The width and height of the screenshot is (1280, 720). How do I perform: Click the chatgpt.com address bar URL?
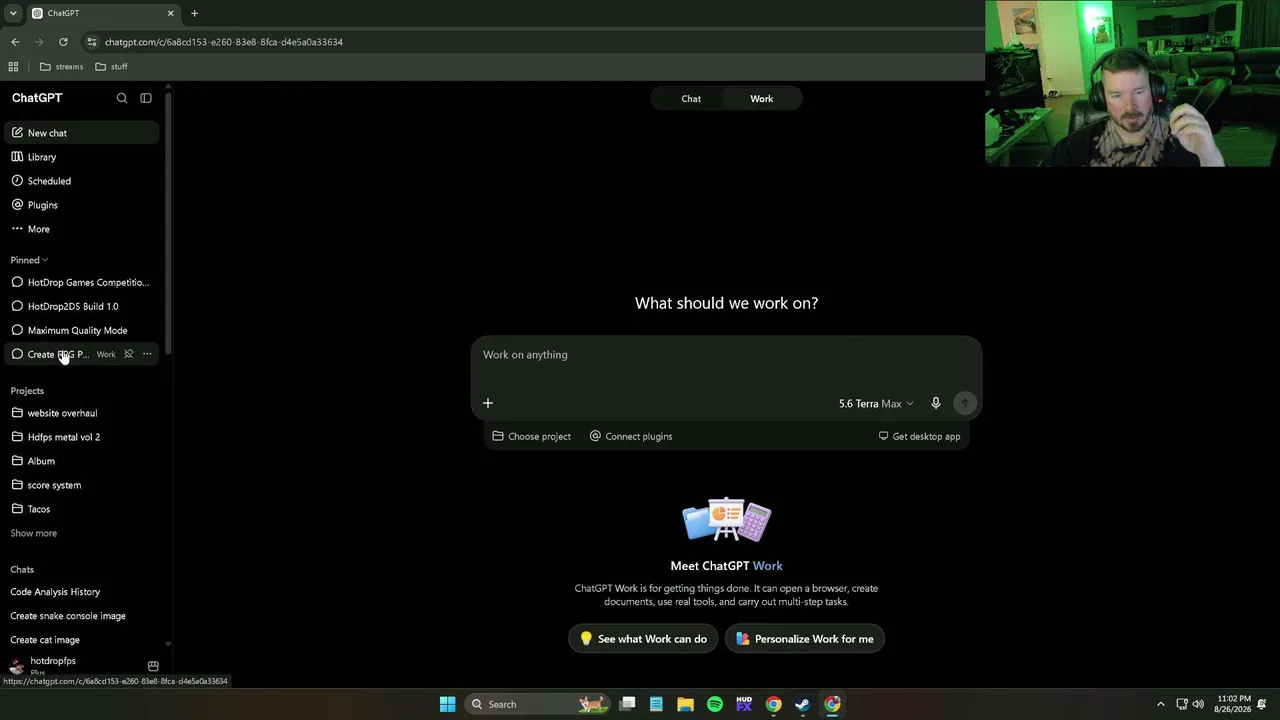click(x=224, y=42)
